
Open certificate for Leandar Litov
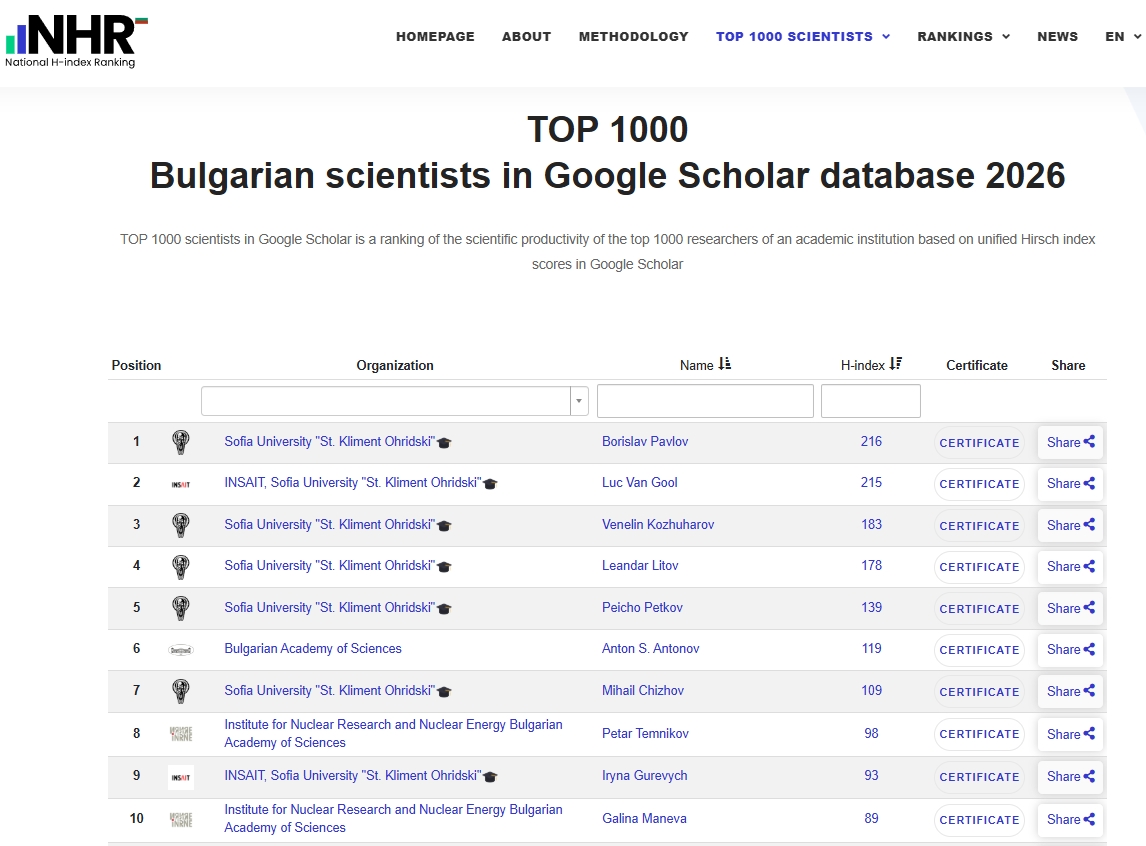[x=979, y=567]
